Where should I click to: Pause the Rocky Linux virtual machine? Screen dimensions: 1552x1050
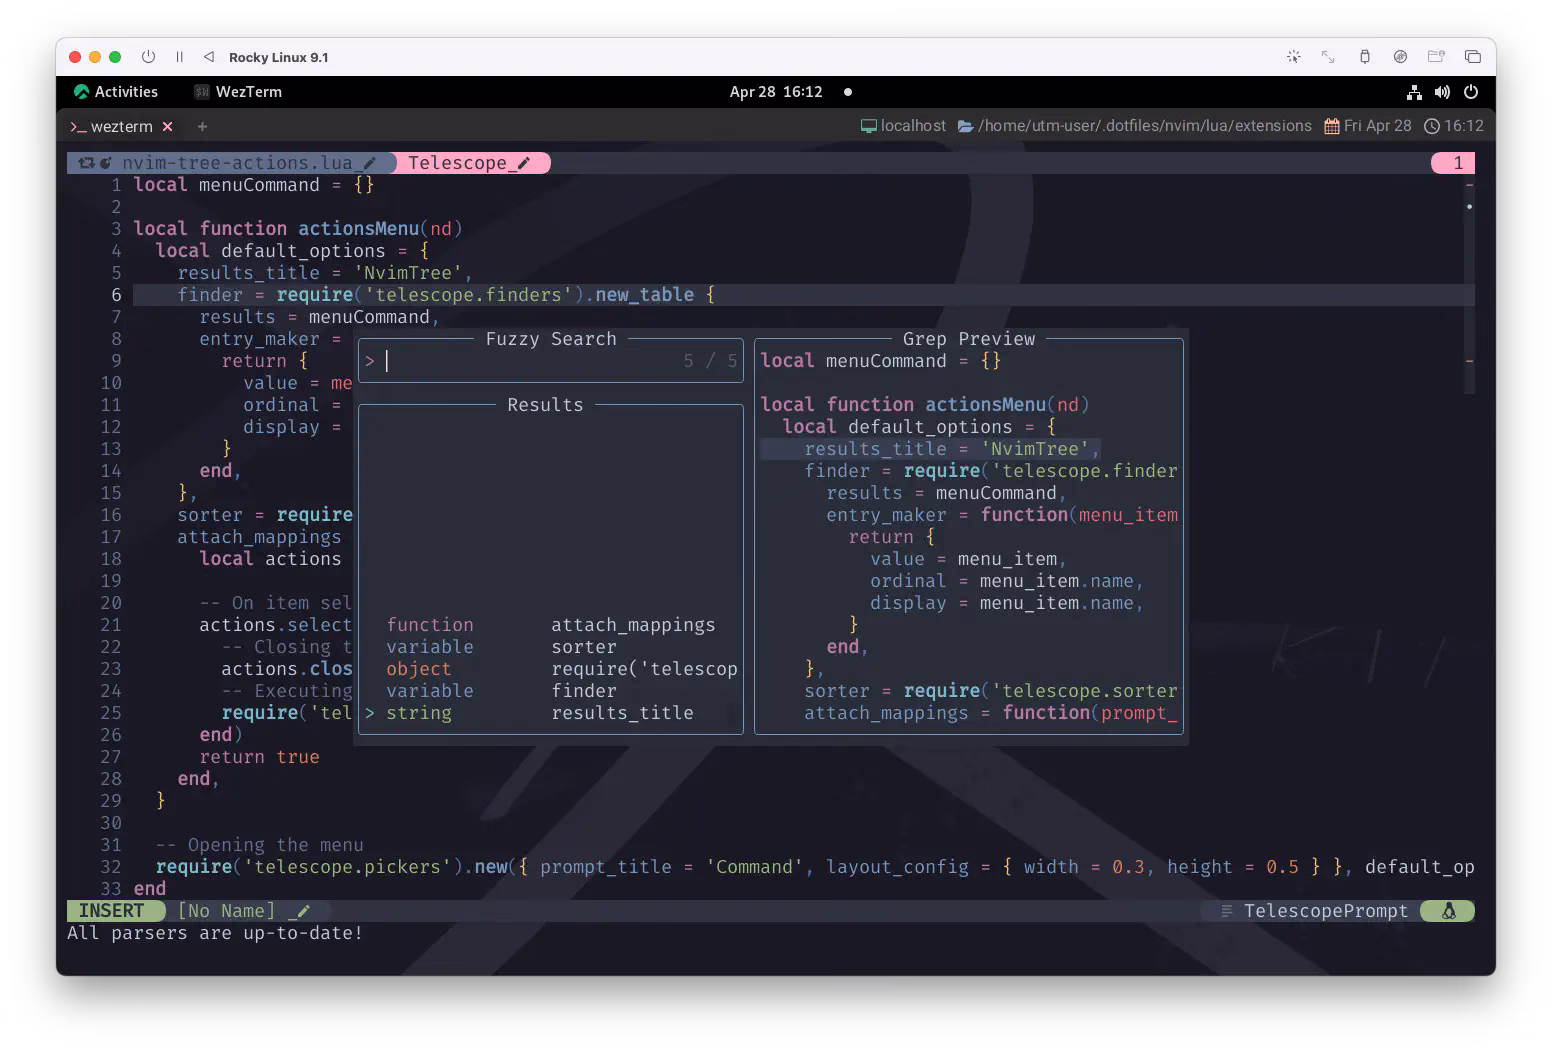pos(180,57)
